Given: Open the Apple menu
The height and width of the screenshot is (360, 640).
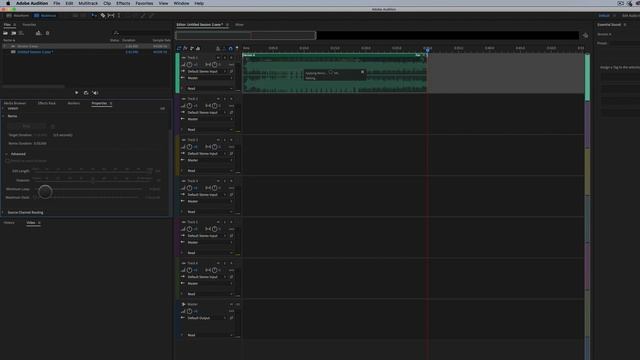Looking at the screenshot, I should click(8, 3).
